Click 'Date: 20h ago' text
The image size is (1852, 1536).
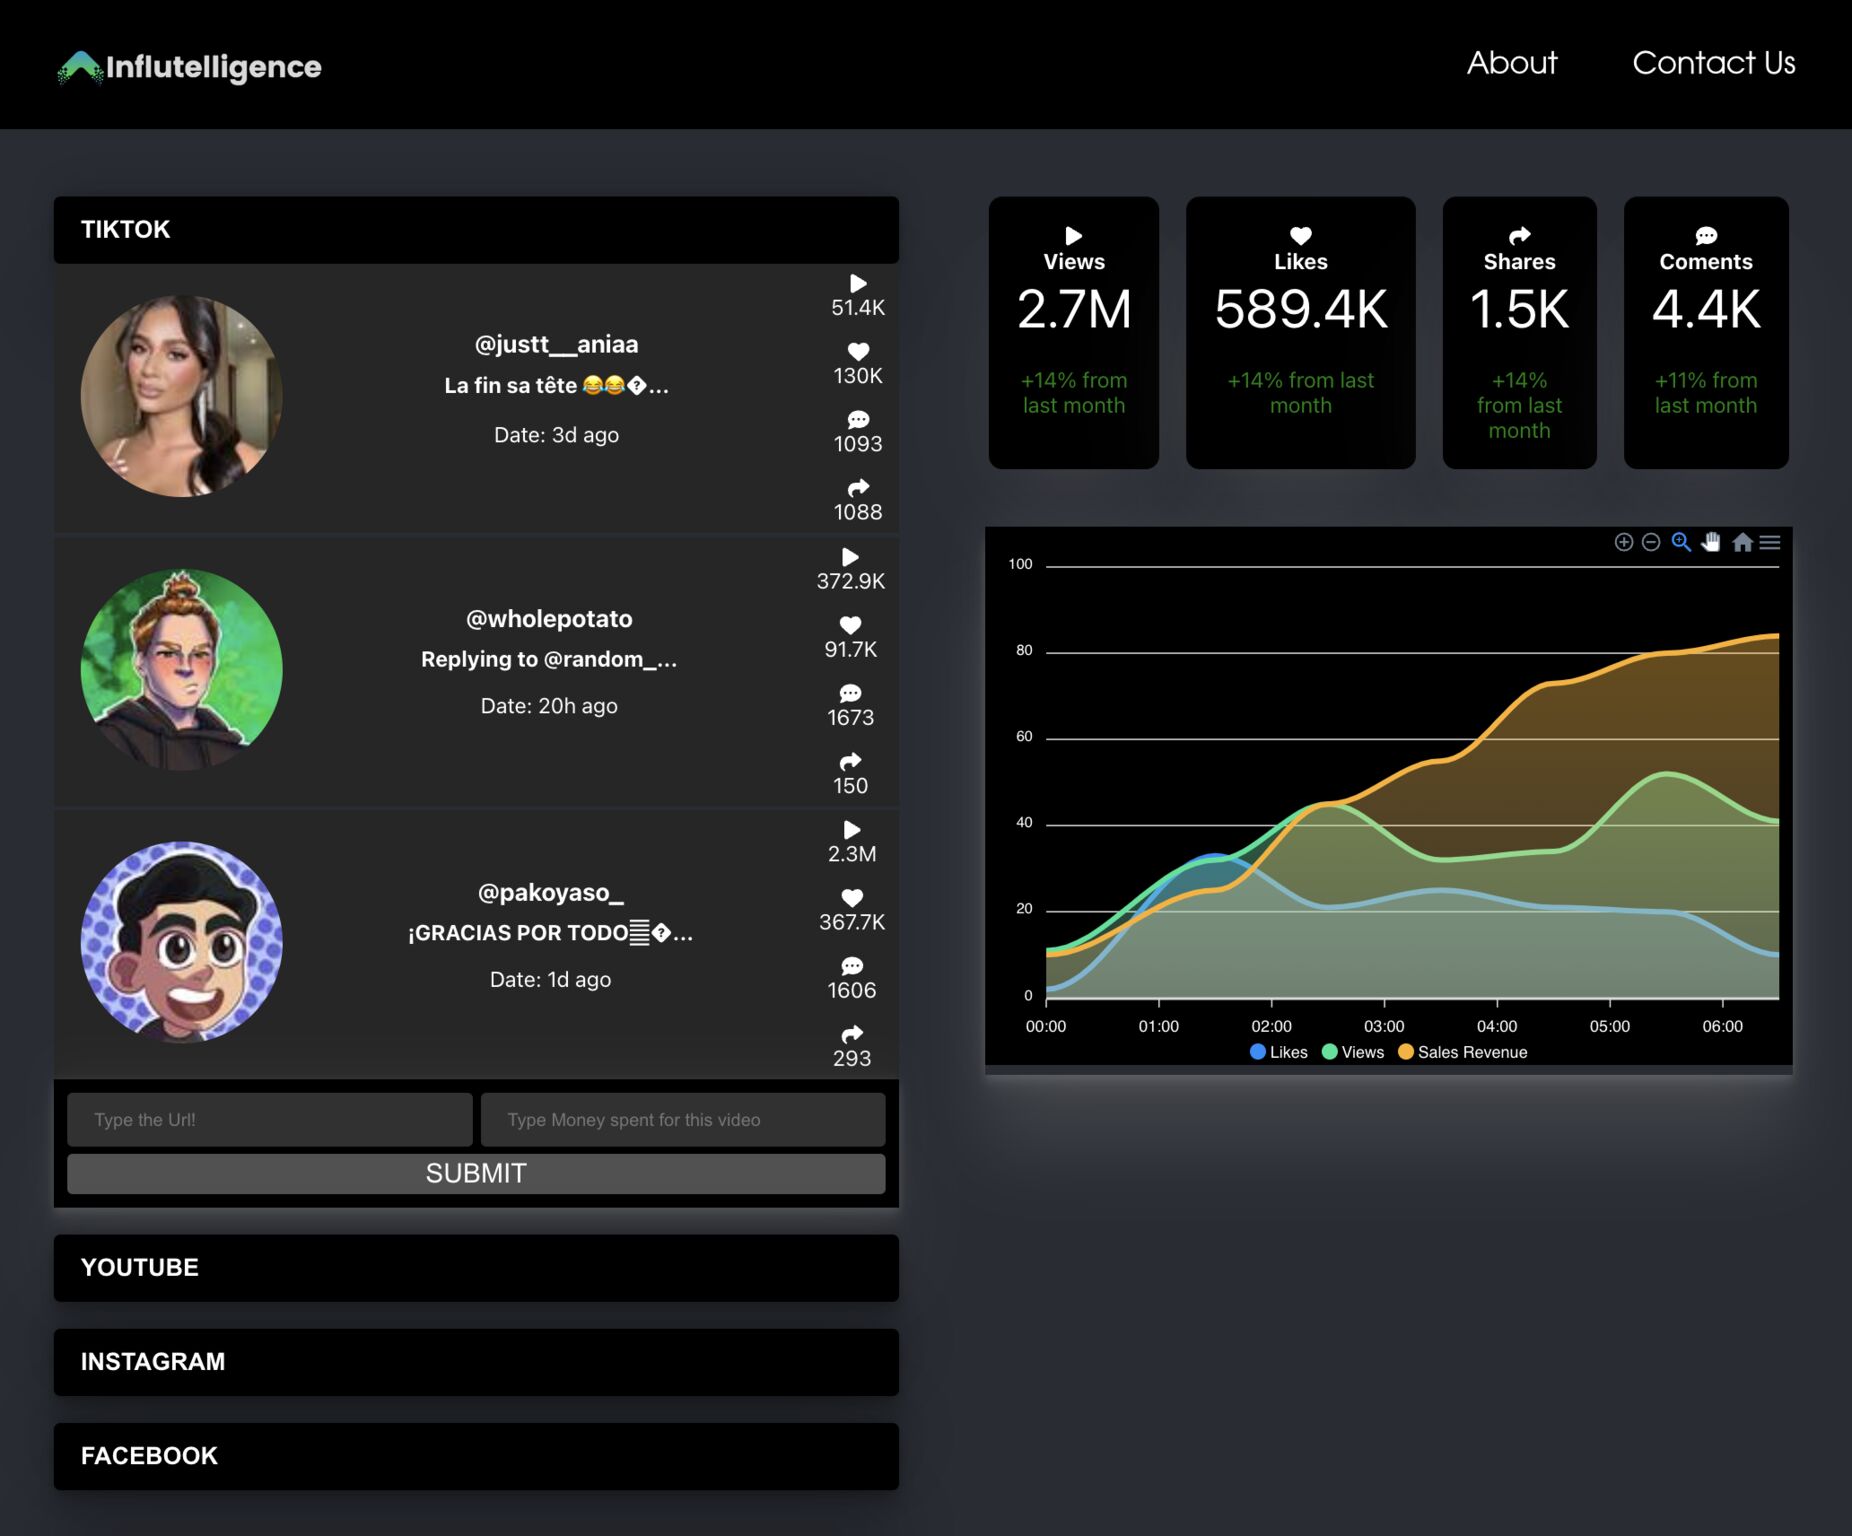549,706
